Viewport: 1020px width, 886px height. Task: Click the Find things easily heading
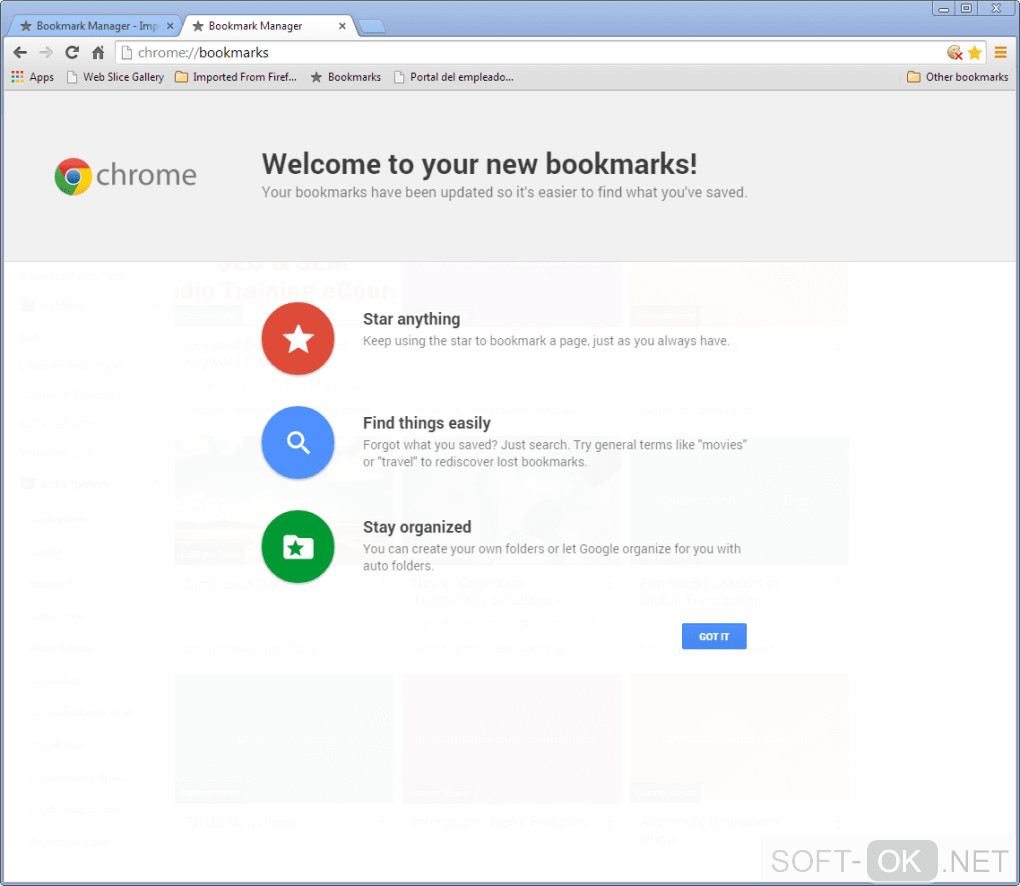pyautogui.click(x=427, y=423)
